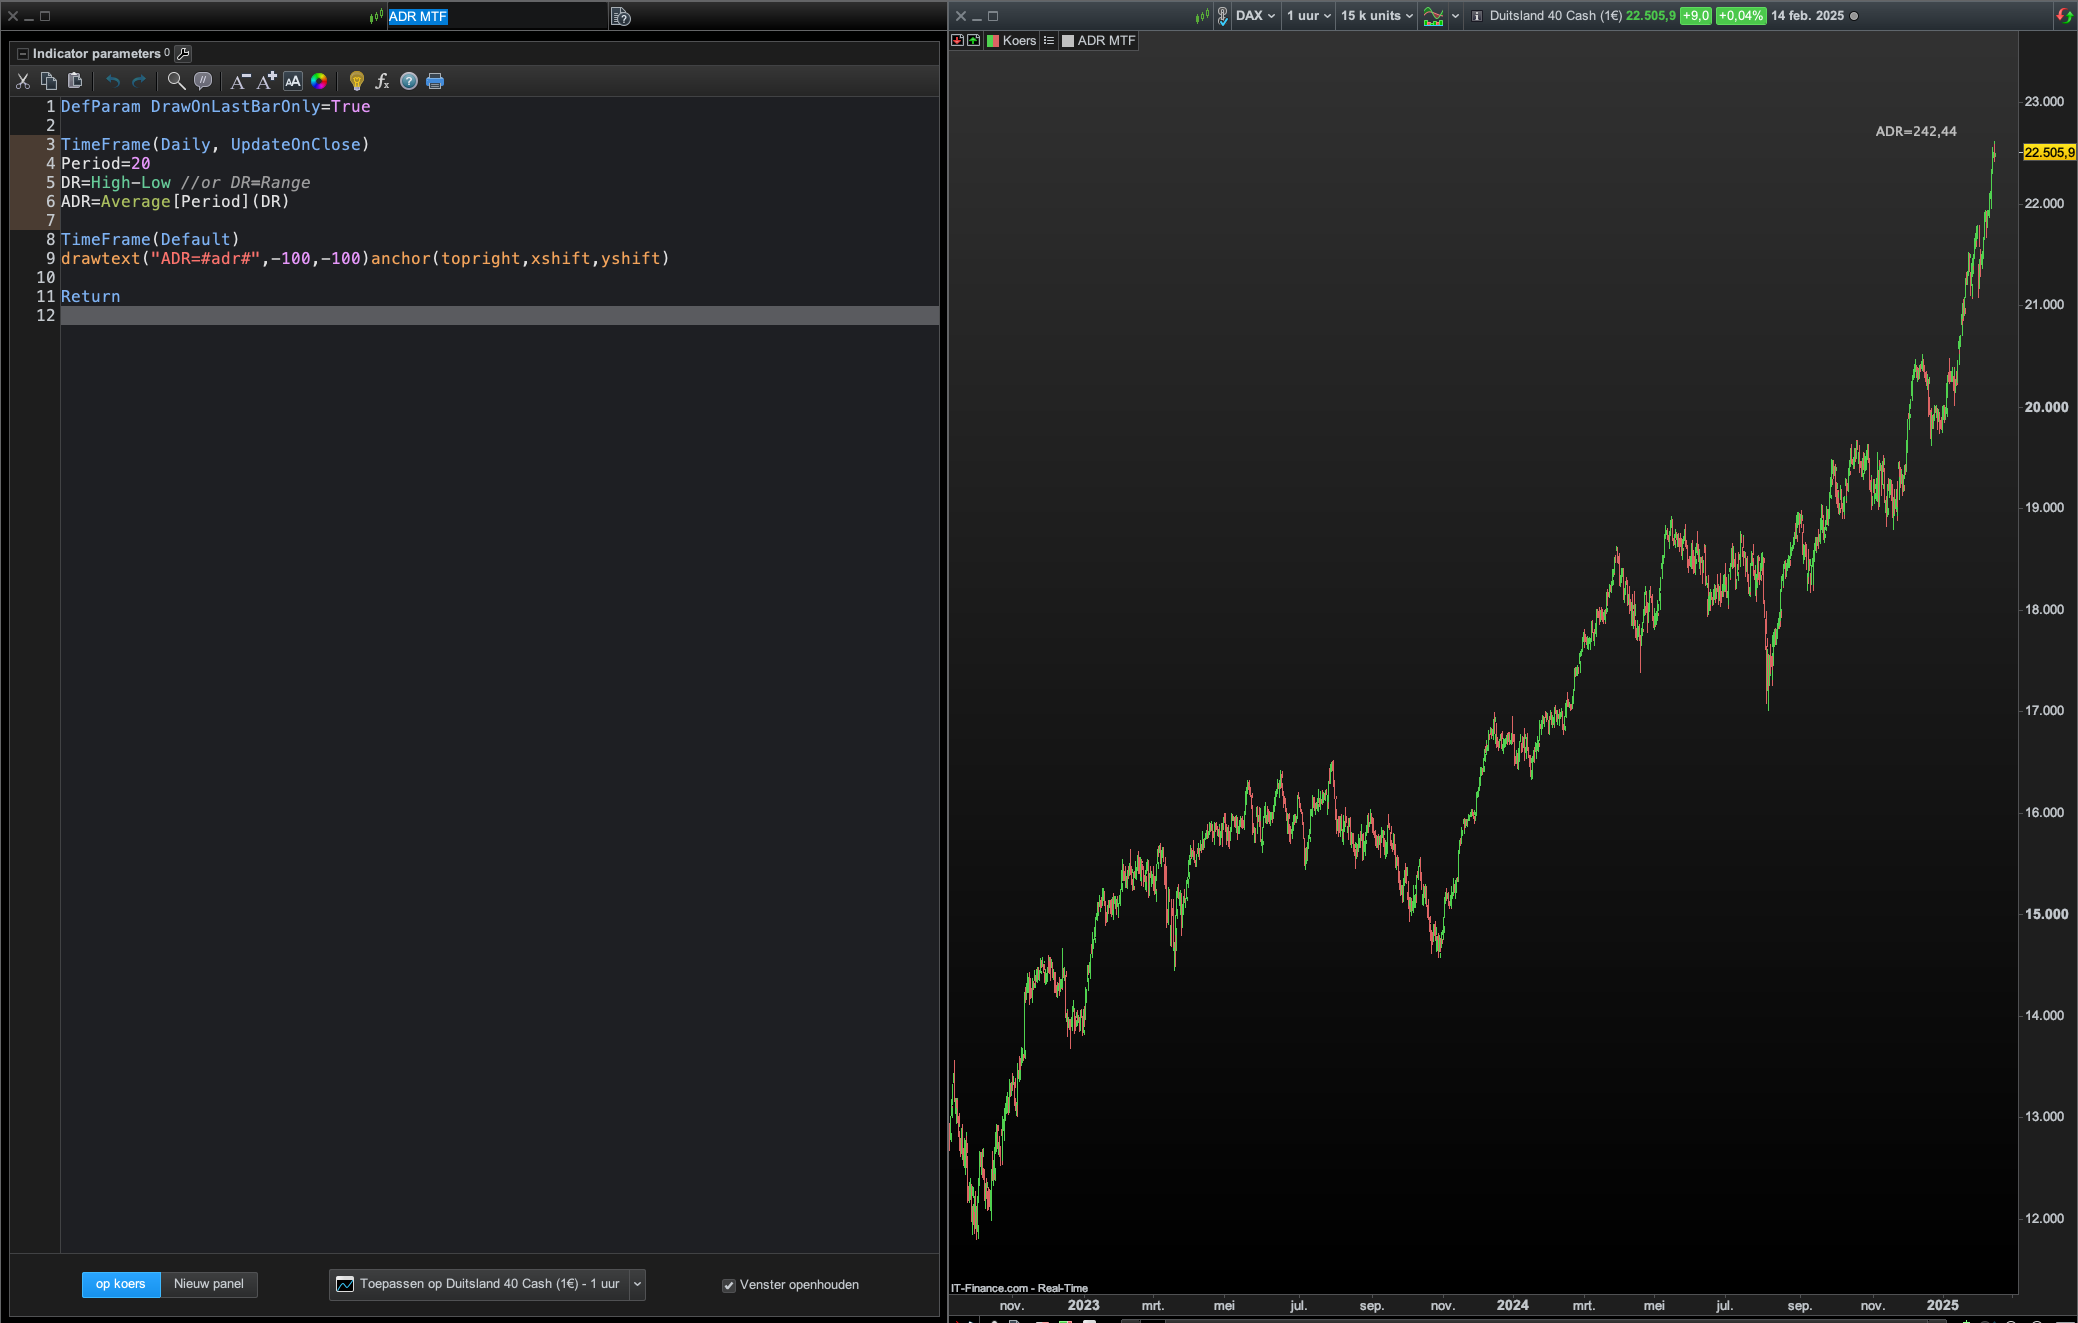
Task: Click the Undo arrow icon
Action: (x=113, y=81)
